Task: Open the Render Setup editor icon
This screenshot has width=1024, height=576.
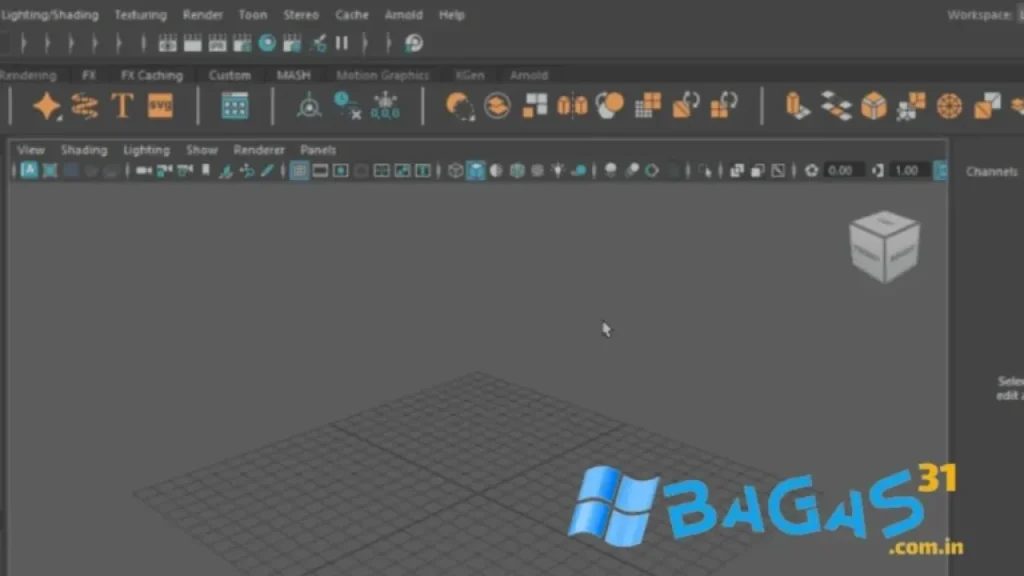Action: 292,43
